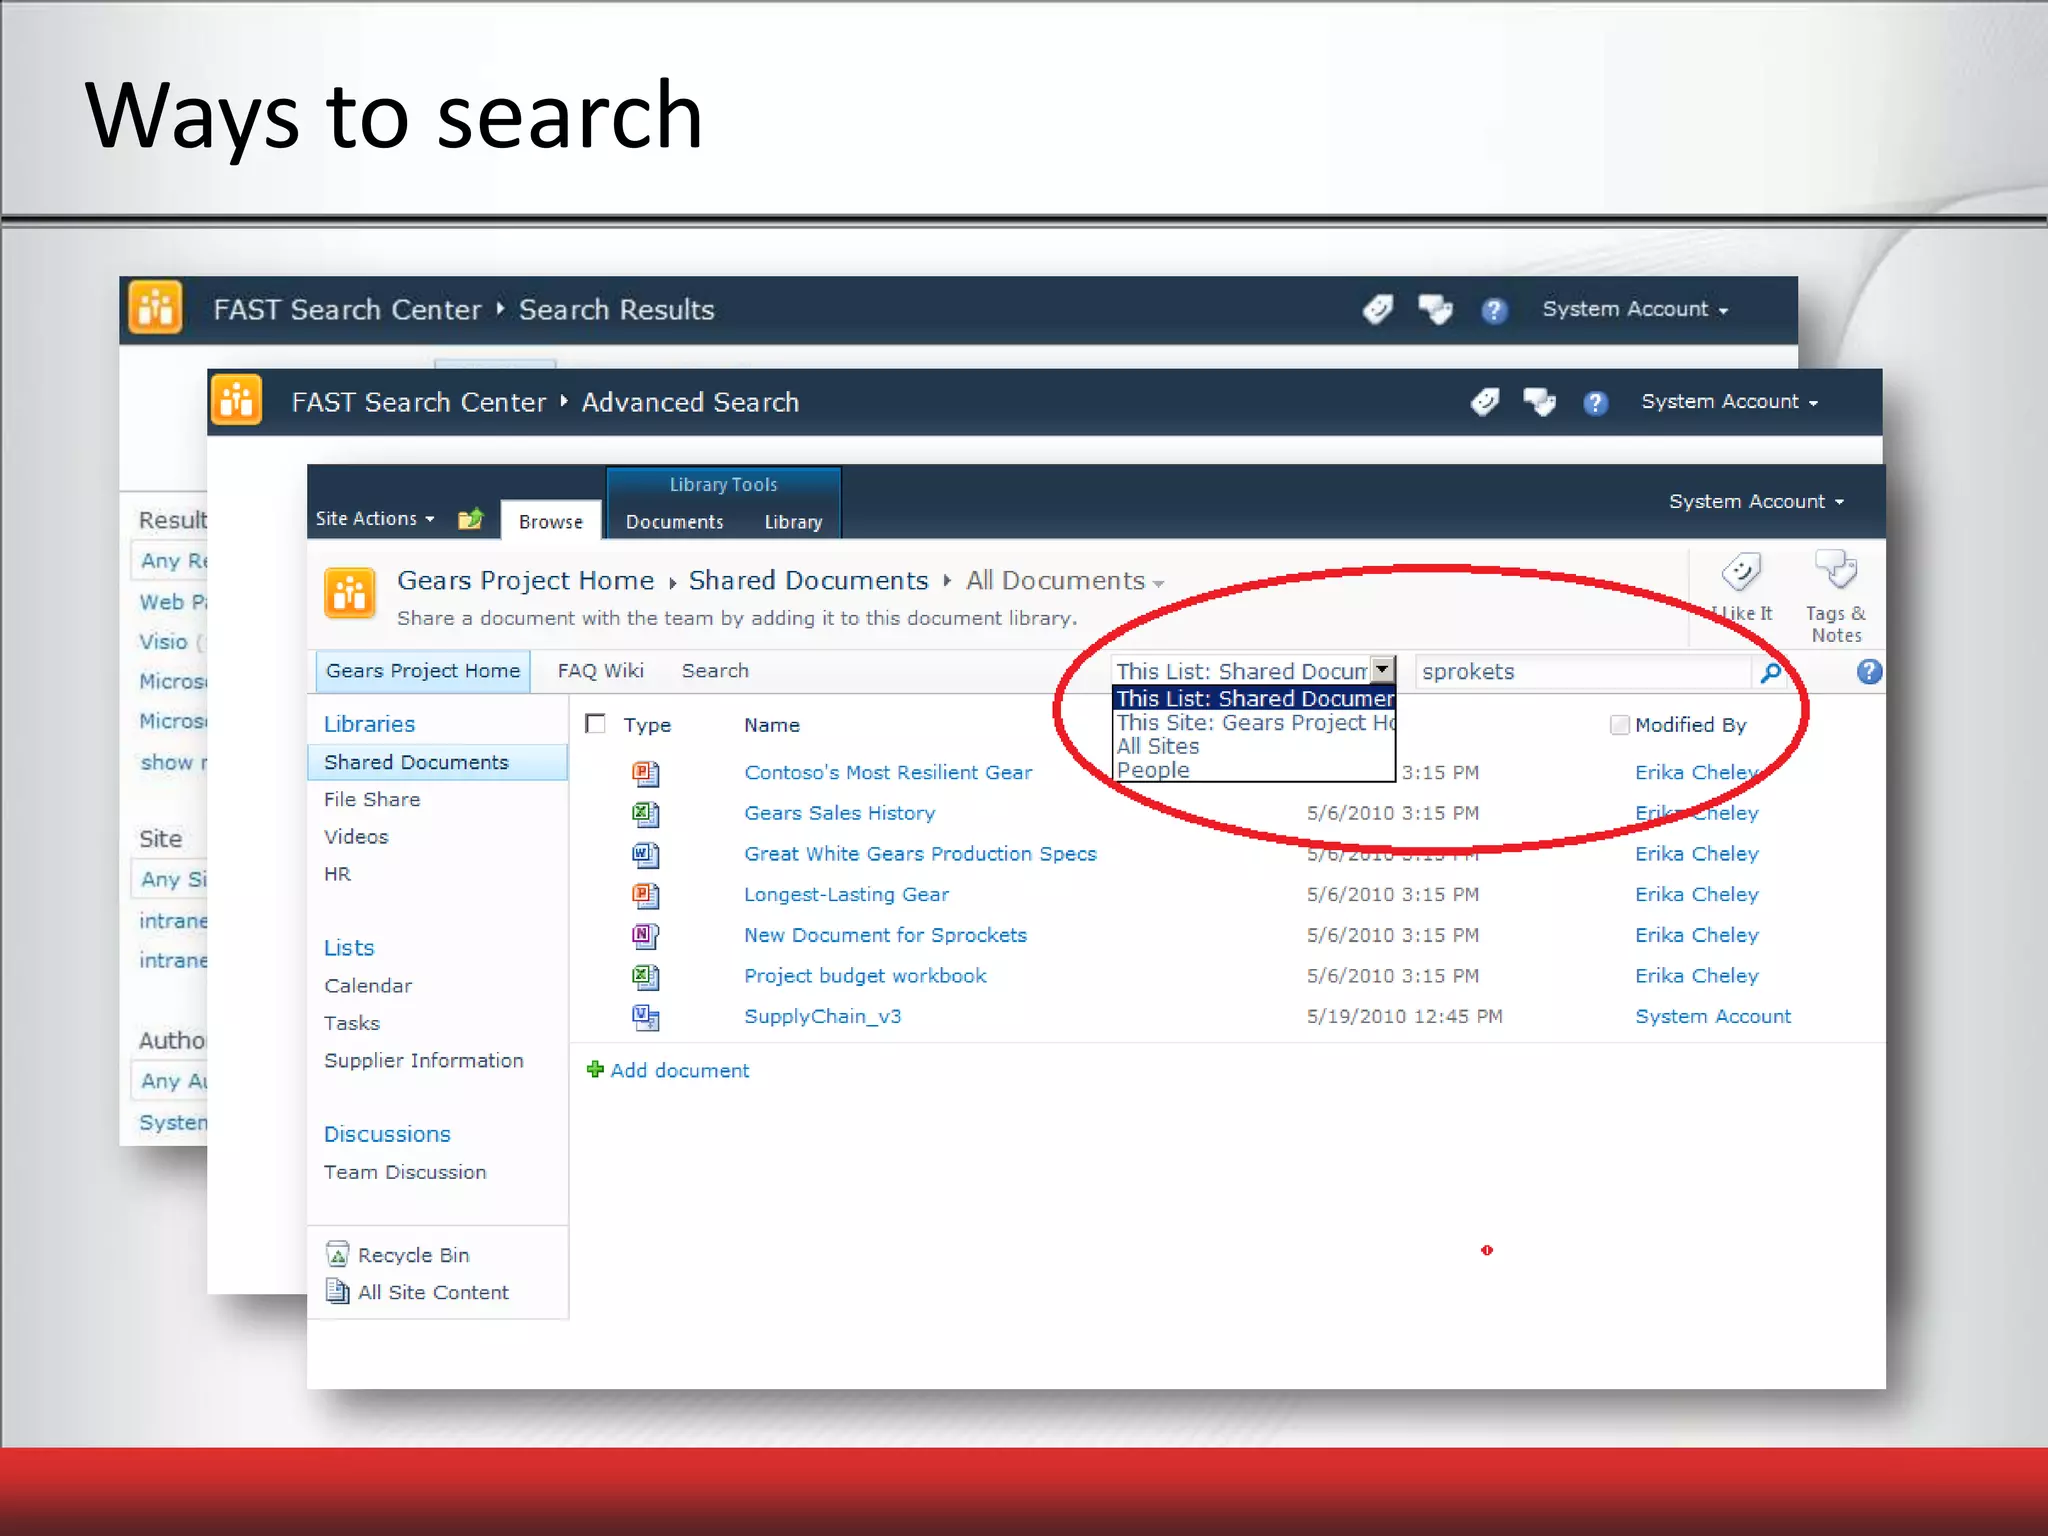Open Gears Project Home top navigation tab

[423, 671]
